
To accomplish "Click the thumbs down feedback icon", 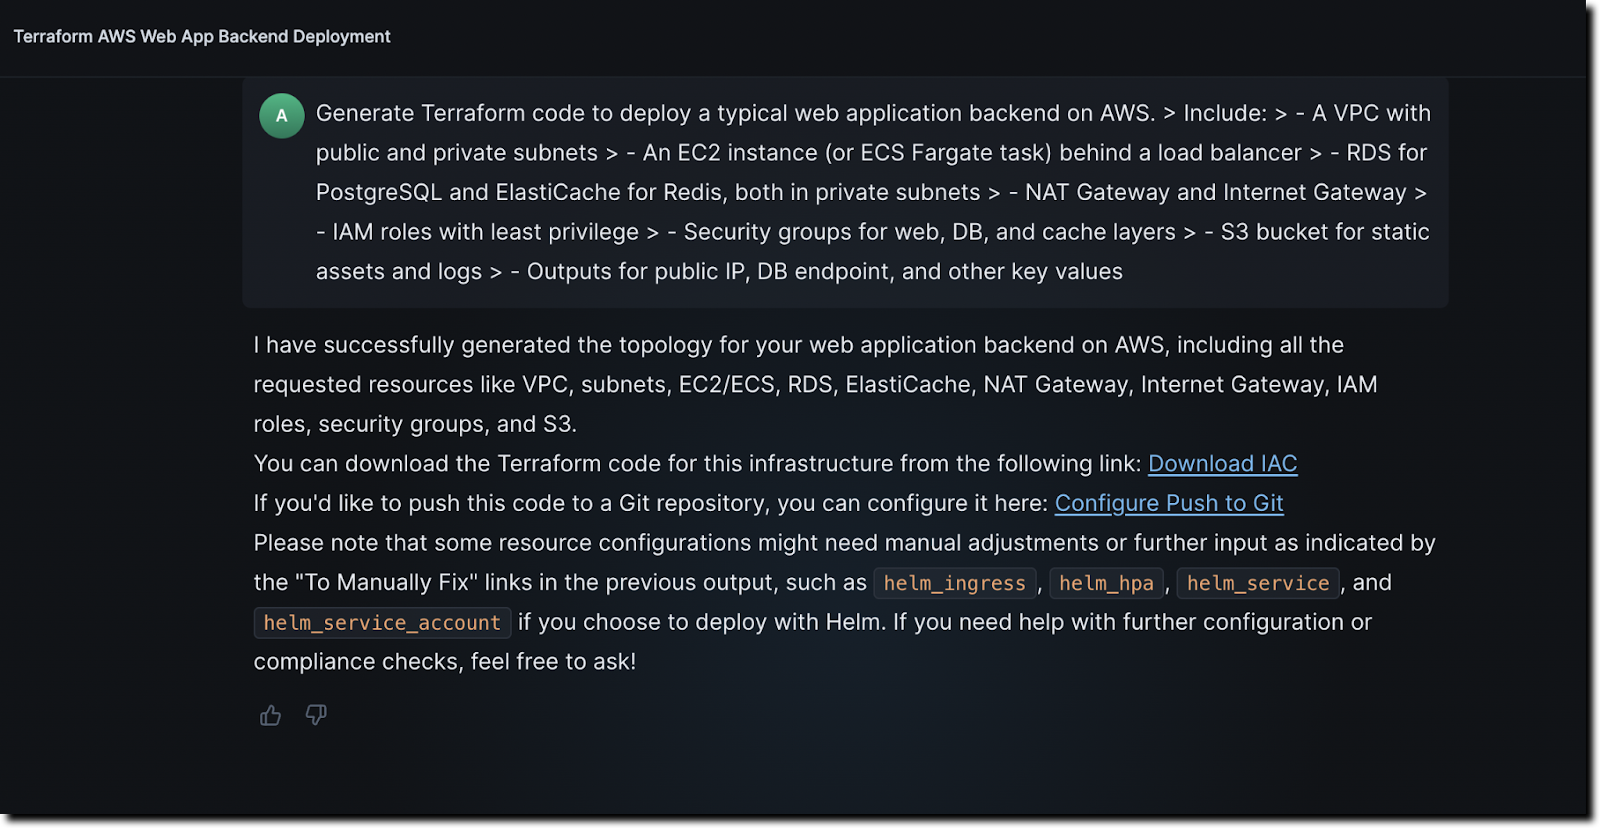I will [x=316, y=715].
